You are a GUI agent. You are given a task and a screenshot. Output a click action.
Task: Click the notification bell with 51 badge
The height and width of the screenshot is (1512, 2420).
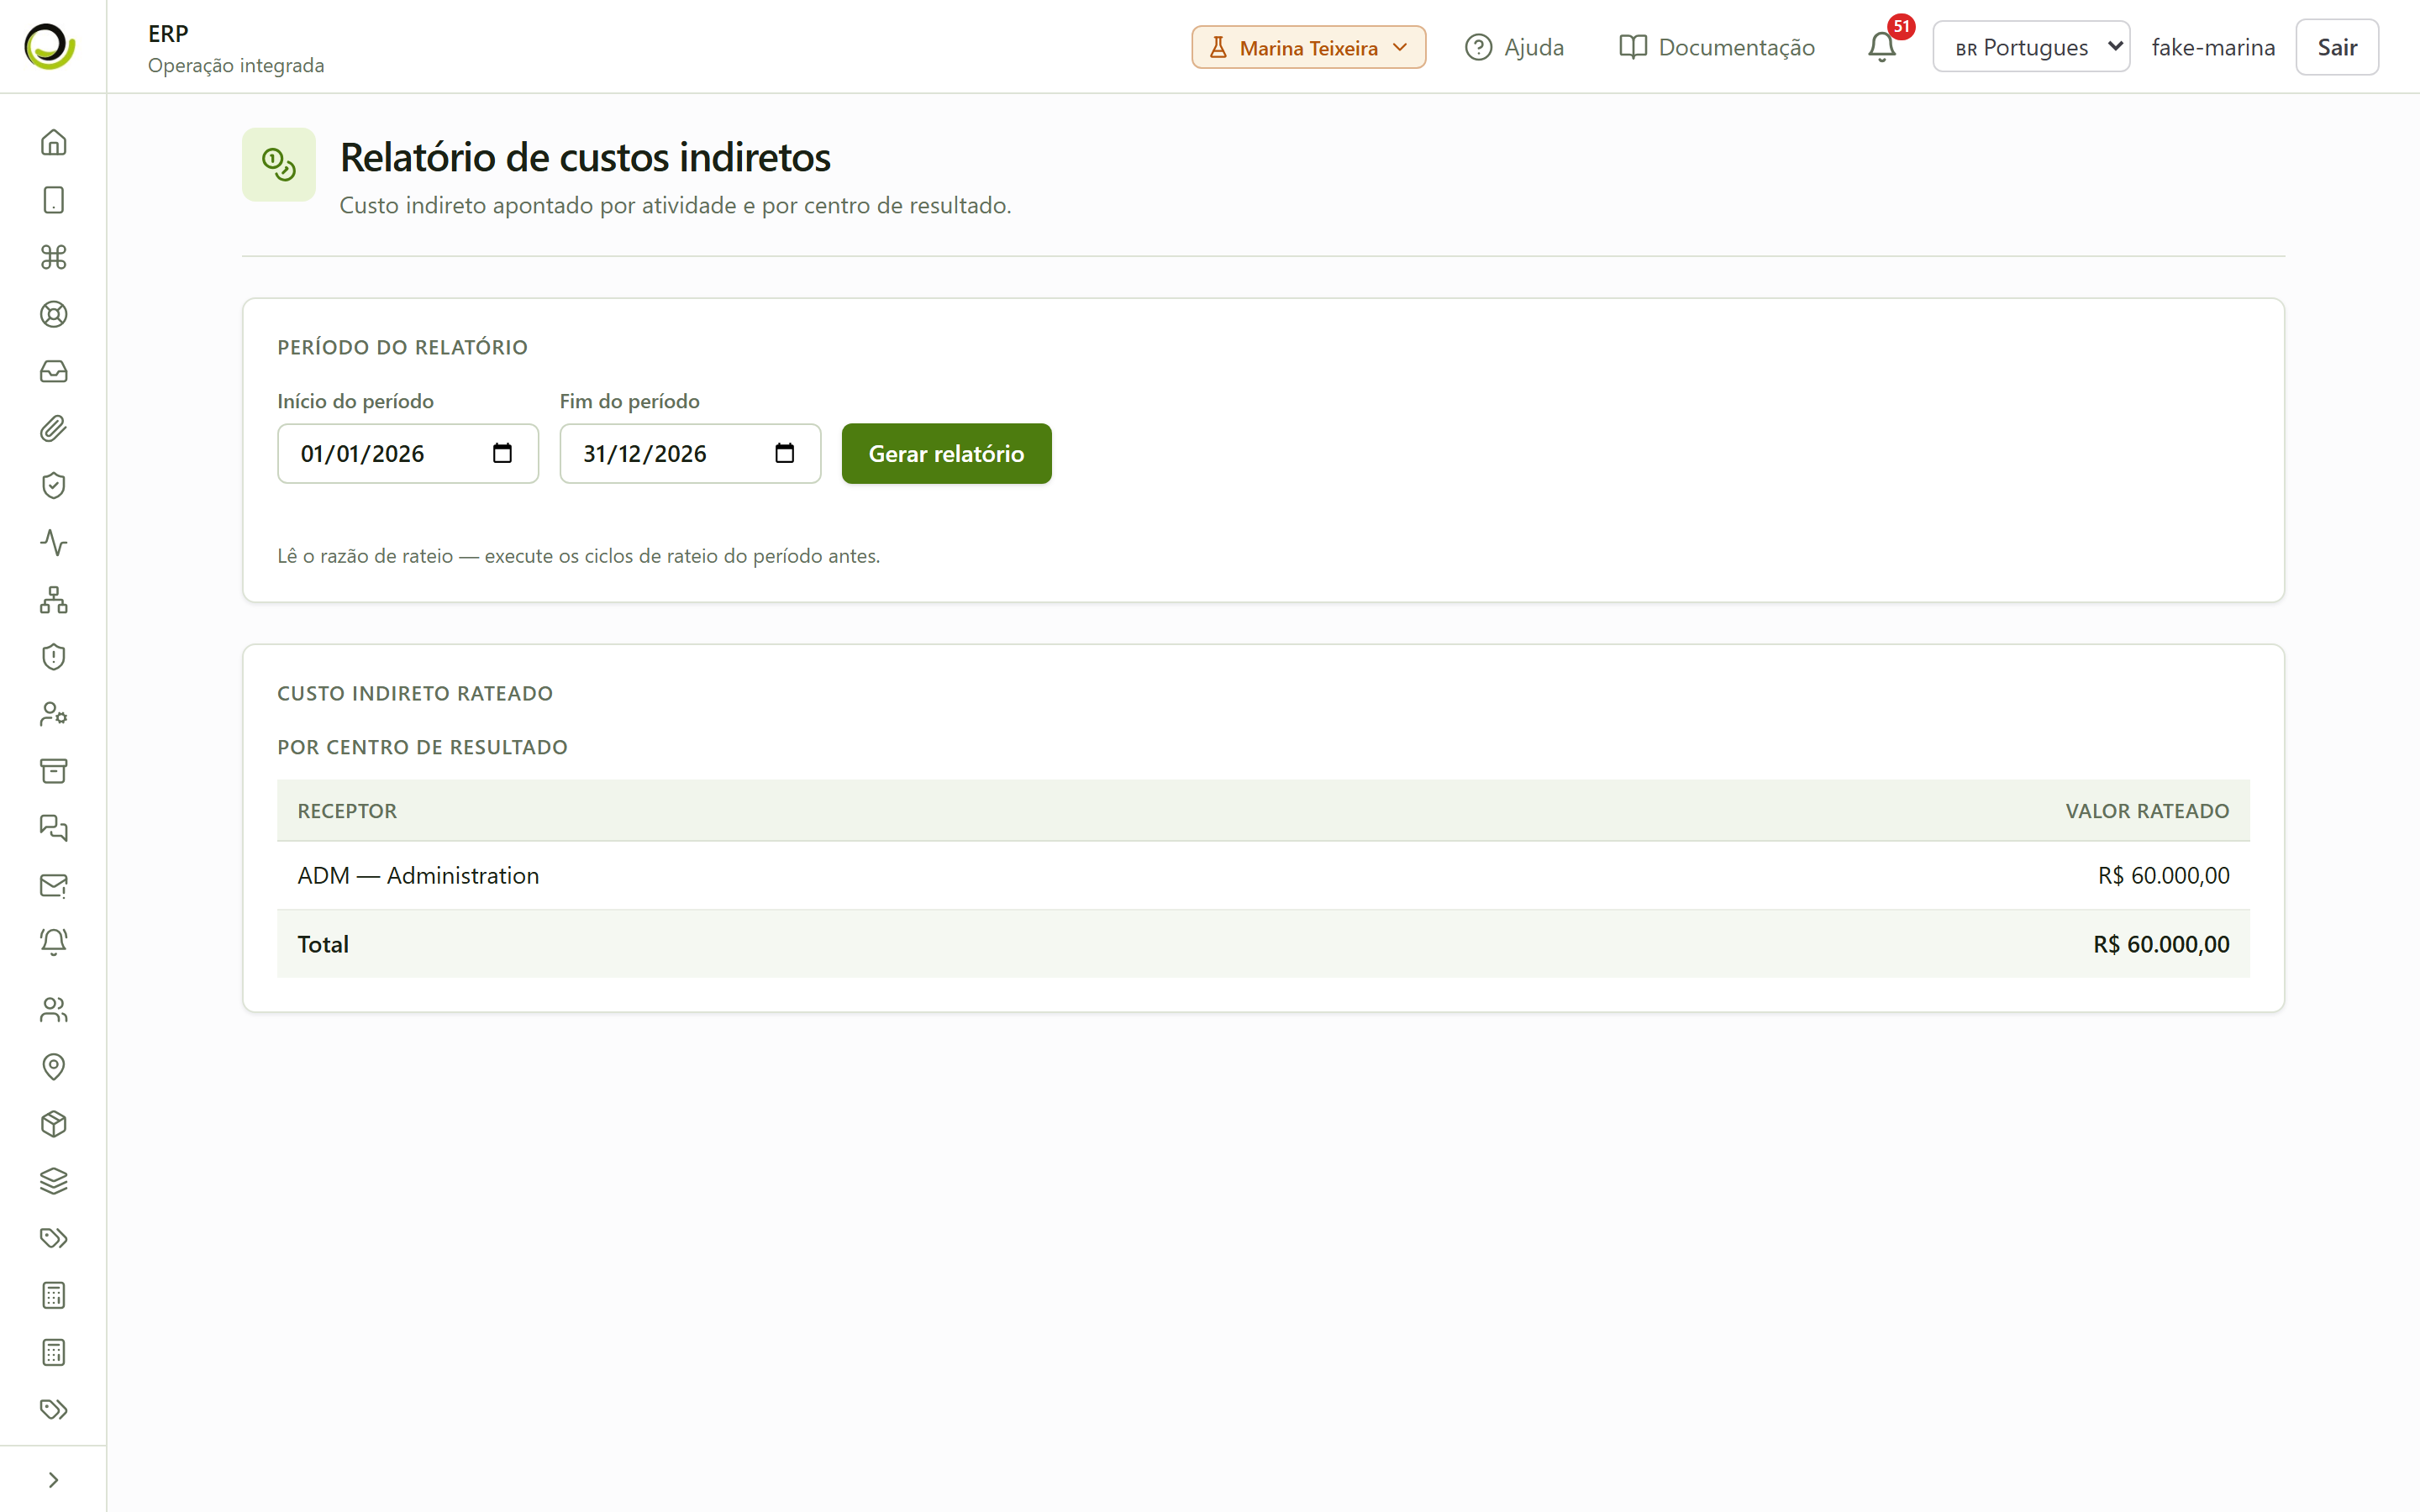(x=1883, y=46)
